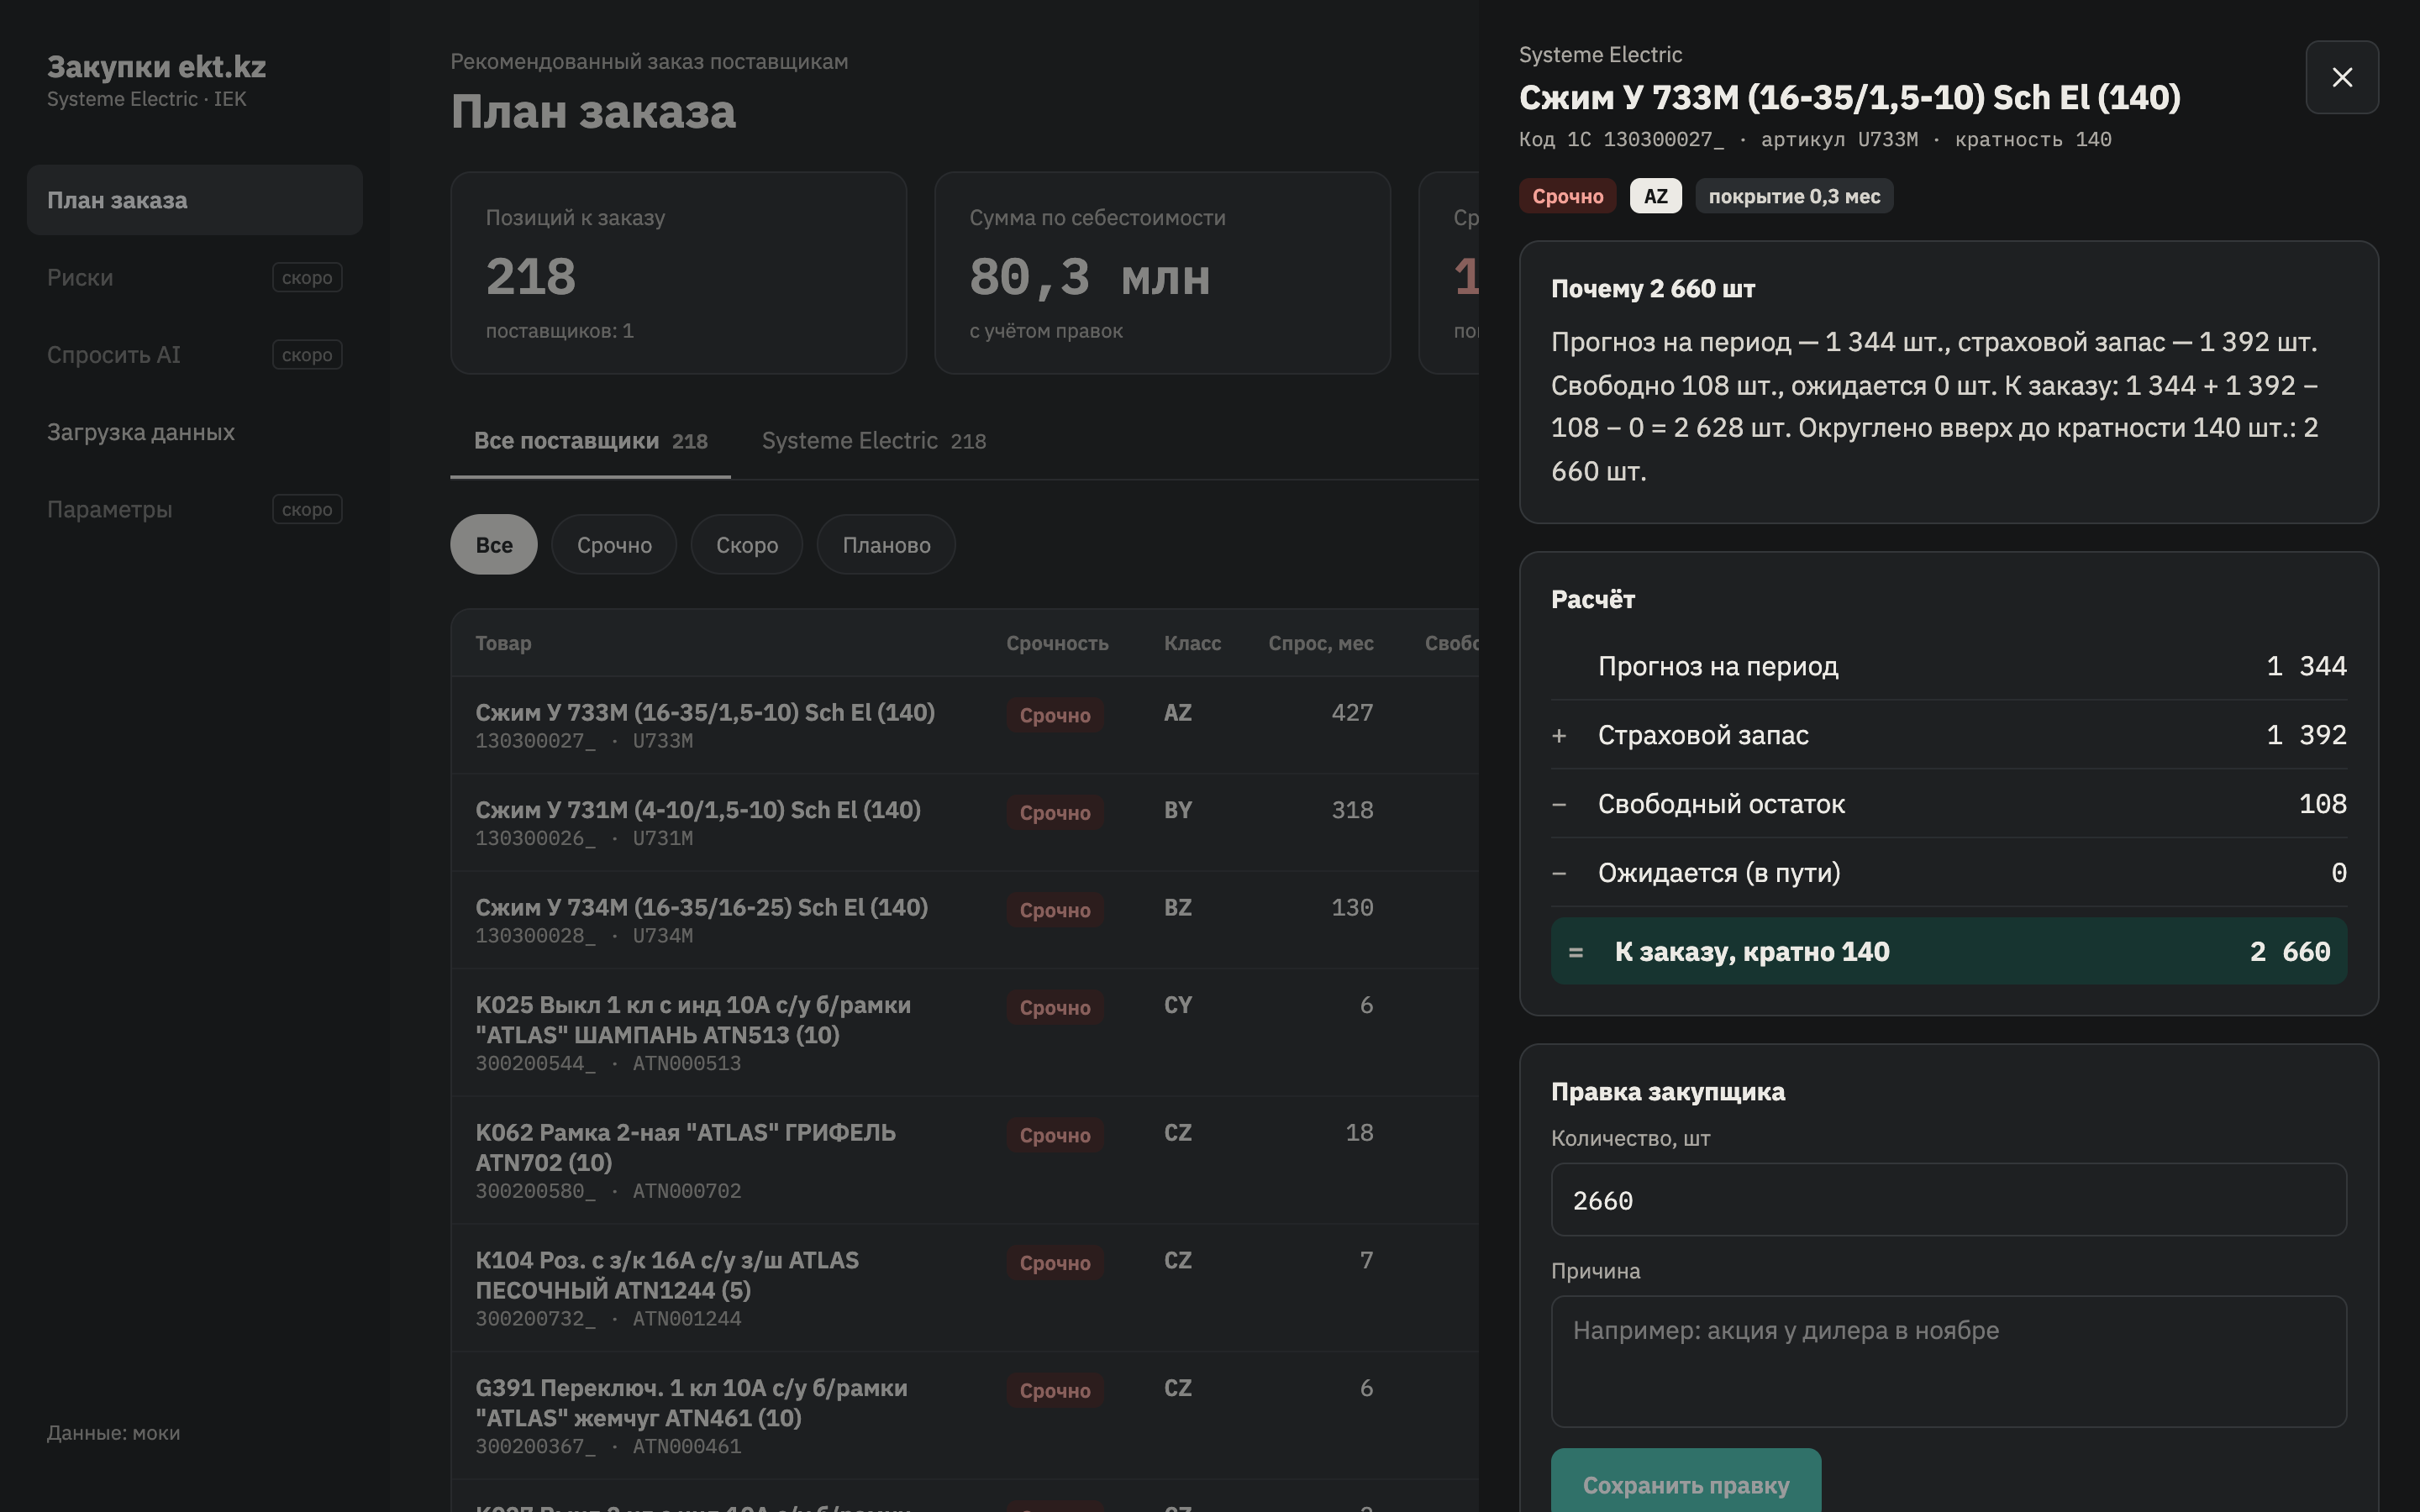Screen dimensions: 2420x1512
Task: Open row Сжим У 734М (16-35/16-25)
Action: tap(964, 920)
